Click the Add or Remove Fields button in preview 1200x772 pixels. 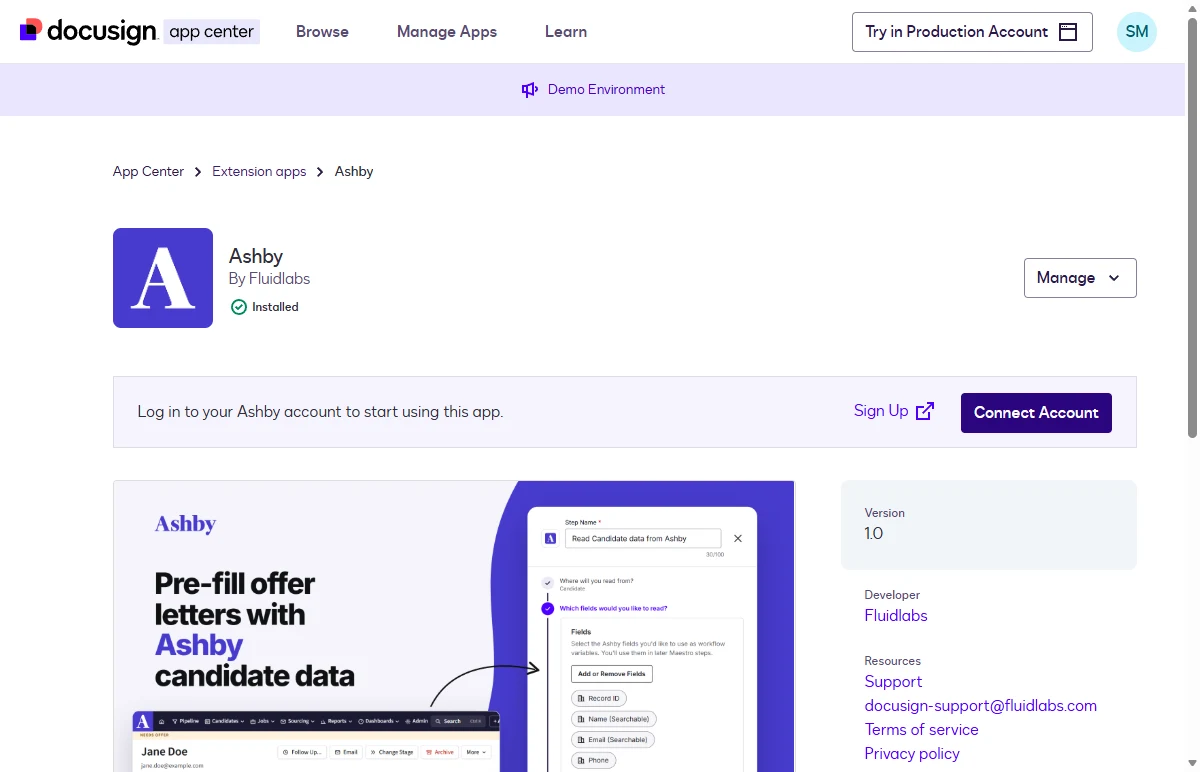point(612,674)
